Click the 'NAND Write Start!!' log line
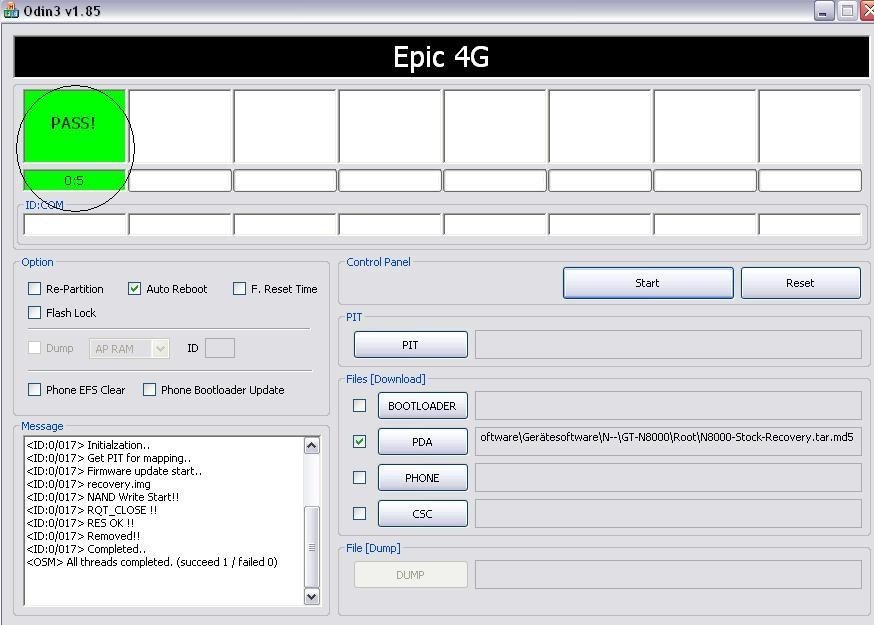874x625 pixels. click(103, 497)
